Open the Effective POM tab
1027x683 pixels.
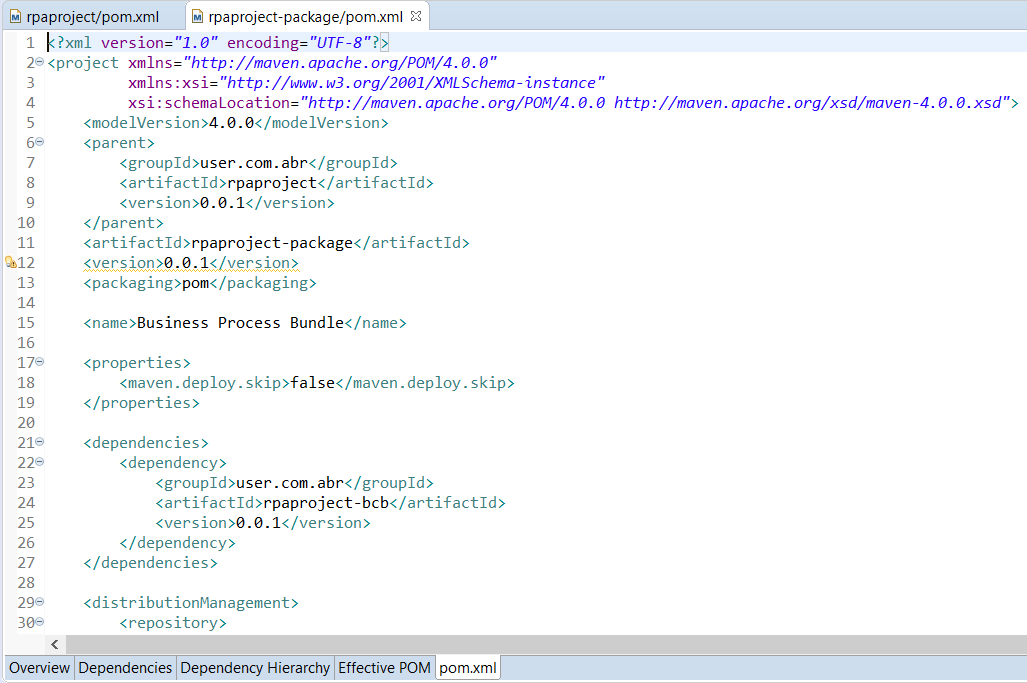(x=384, y=668)
